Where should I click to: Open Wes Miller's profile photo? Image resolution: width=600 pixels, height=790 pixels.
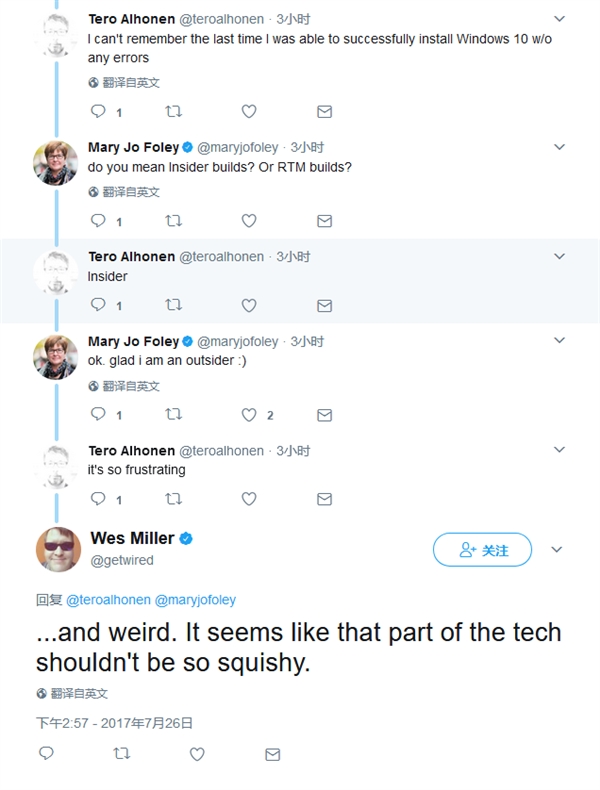(58, 549)
